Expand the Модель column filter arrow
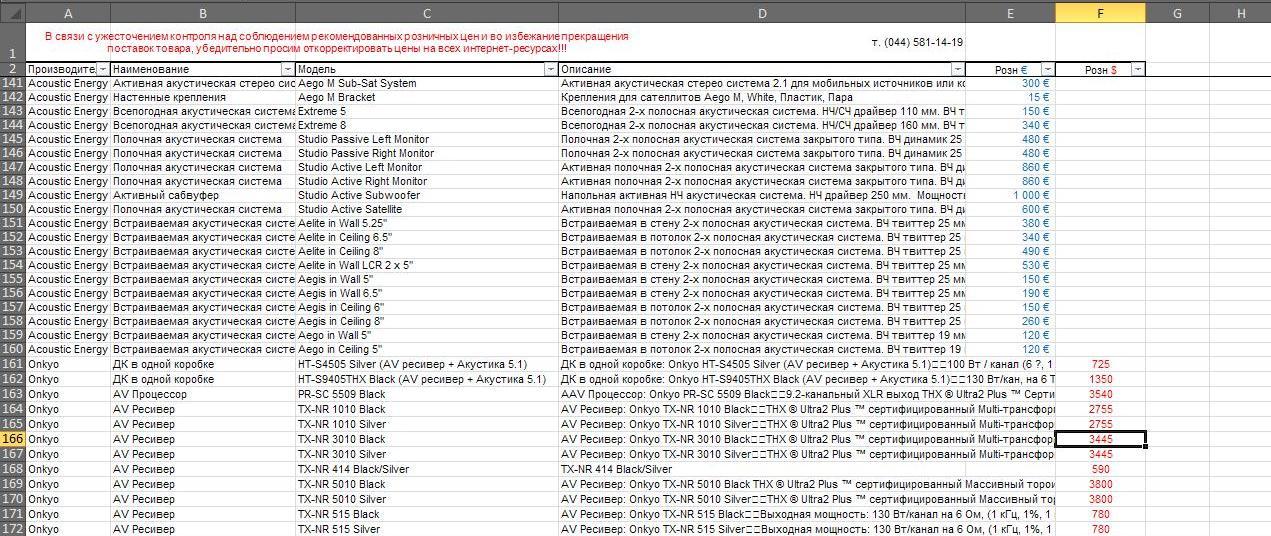 (x=550, y=70)
